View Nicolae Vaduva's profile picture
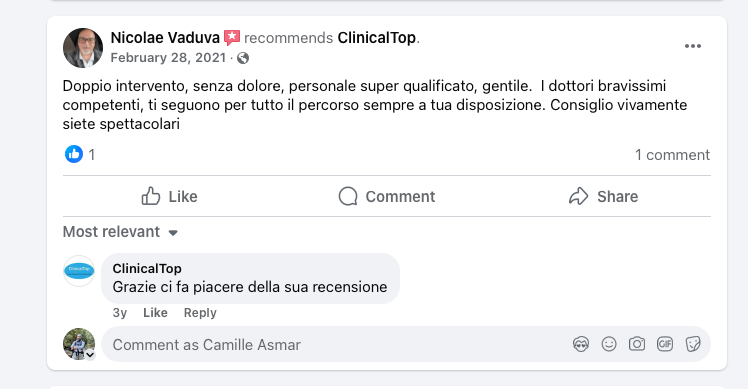Viewport: 748px width, 389px height. tap(83, 48)
